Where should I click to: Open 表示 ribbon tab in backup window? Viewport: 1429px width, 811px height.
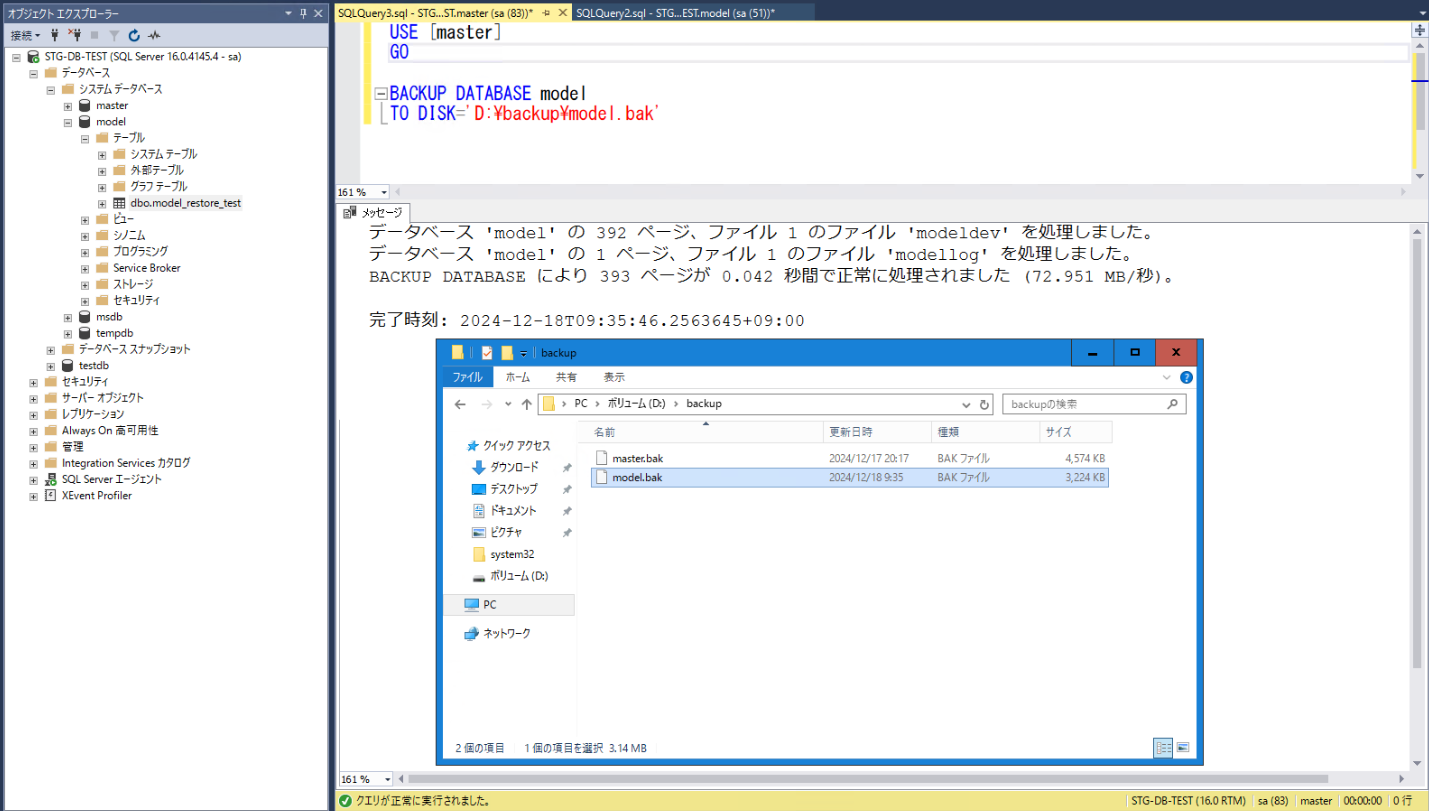[614, 377]
